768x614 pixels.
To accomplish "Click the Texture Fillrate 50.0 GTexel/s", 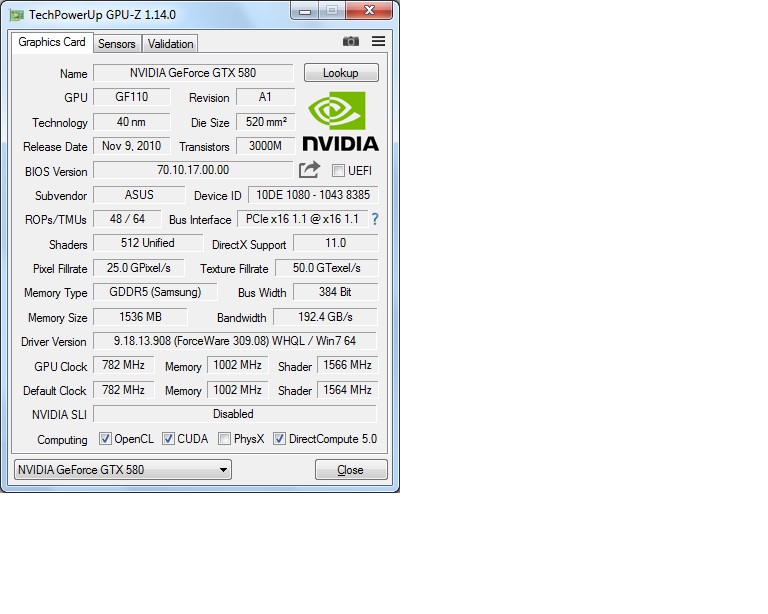I will (327, 268).
